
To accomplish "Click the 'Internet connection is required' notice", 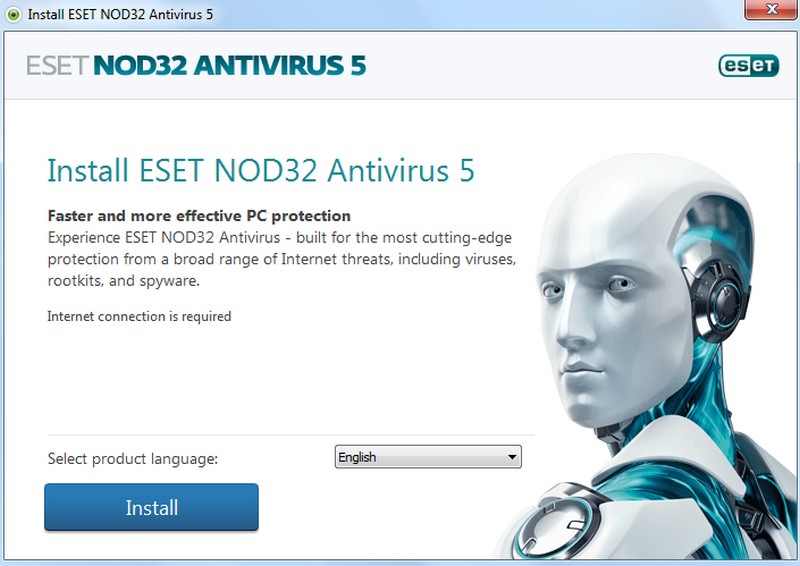I will coord(139,316).
